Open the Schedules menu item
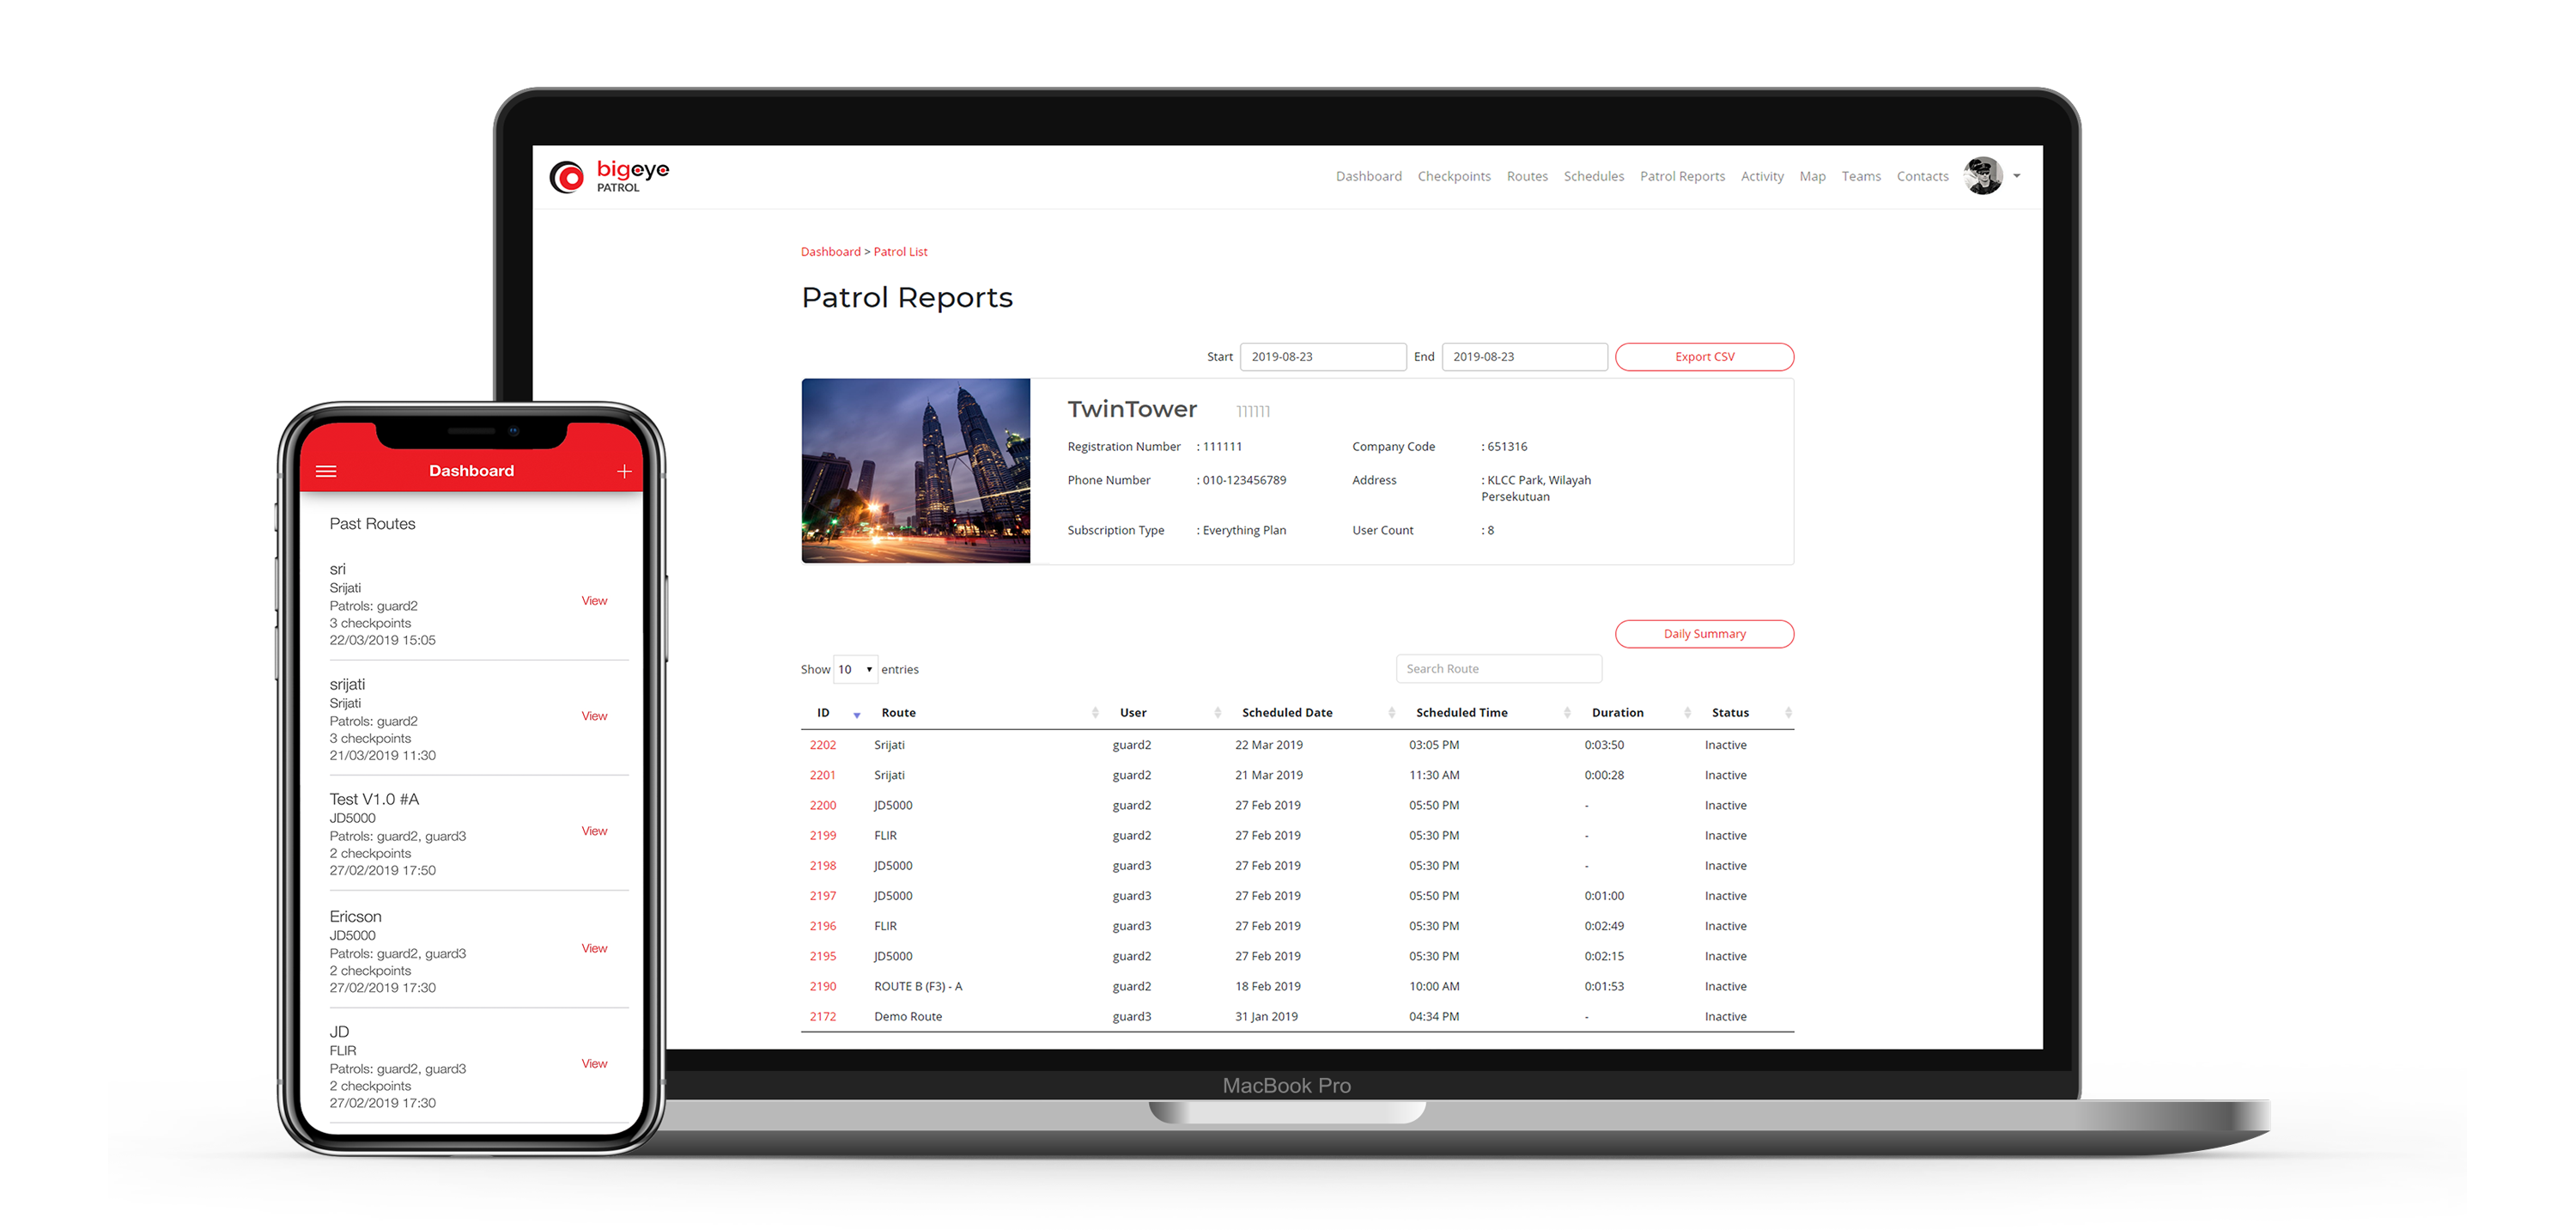The image size is (2576, 1230). point(1594,176)
